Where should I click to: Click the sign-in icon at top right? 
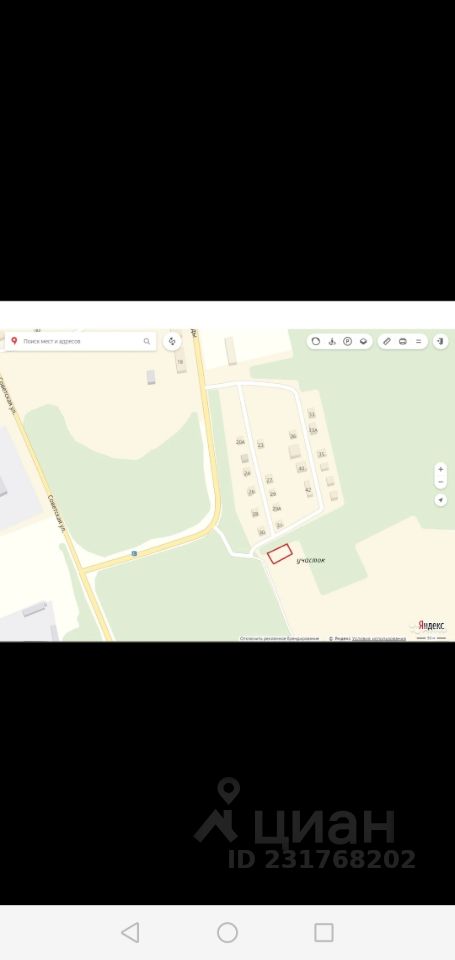440,342
